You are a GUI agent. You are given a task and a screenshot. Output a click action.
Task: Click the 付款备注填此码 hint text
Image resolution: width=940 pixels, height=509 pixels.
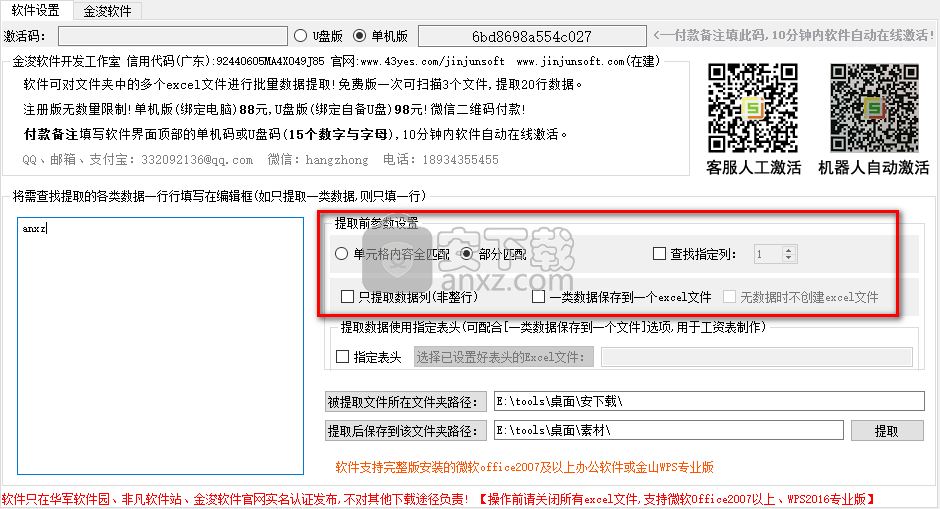click(x=794, y=35)
